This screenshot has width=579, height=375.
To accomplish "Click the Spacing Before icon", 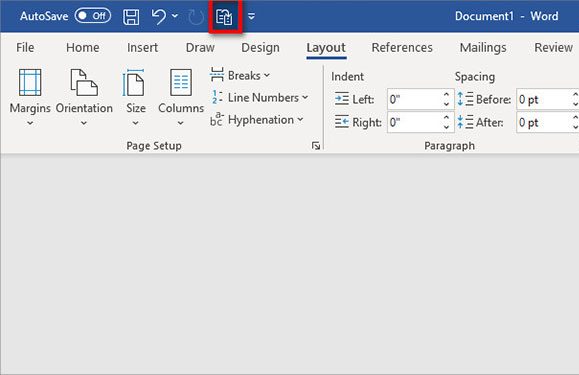I will [465, 99].
